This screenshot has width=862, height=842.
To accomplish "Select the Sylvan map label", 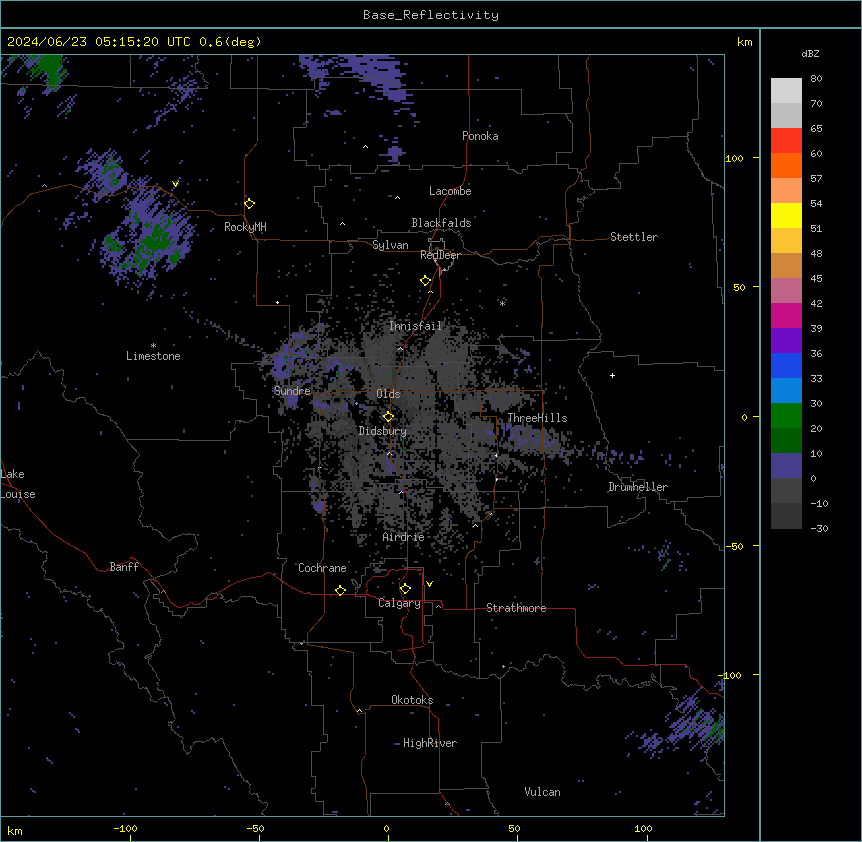I will [390, 245].
